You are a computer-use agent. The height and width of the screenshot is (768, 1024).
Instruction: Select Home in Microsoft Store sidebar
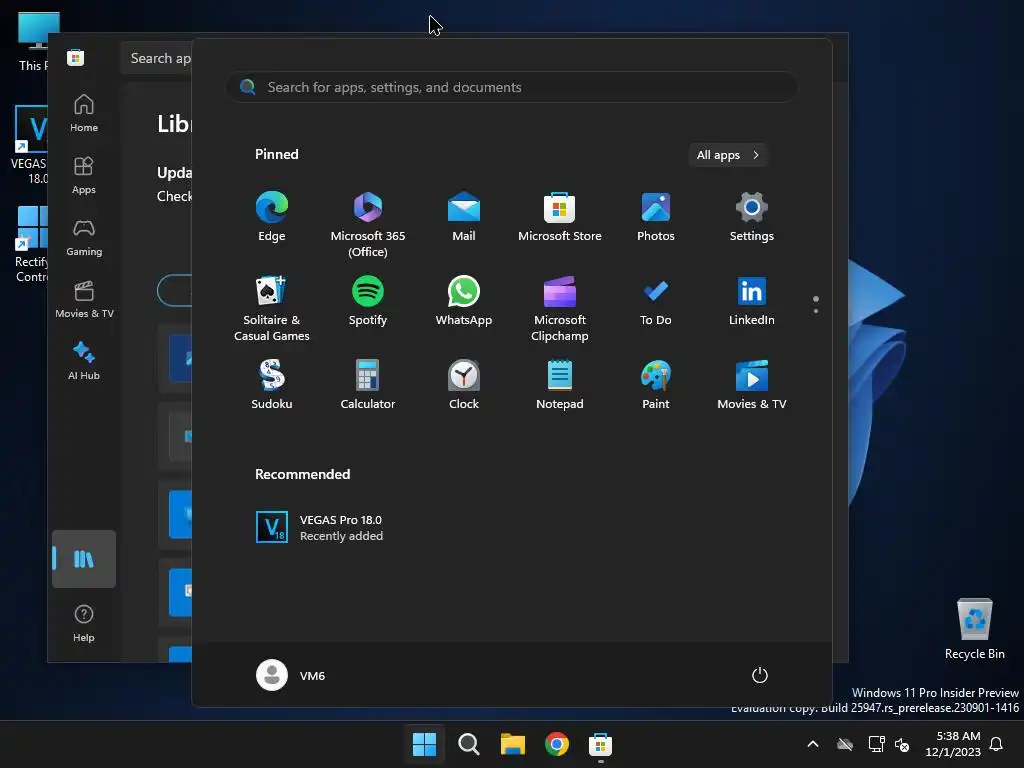click(84, 114)
